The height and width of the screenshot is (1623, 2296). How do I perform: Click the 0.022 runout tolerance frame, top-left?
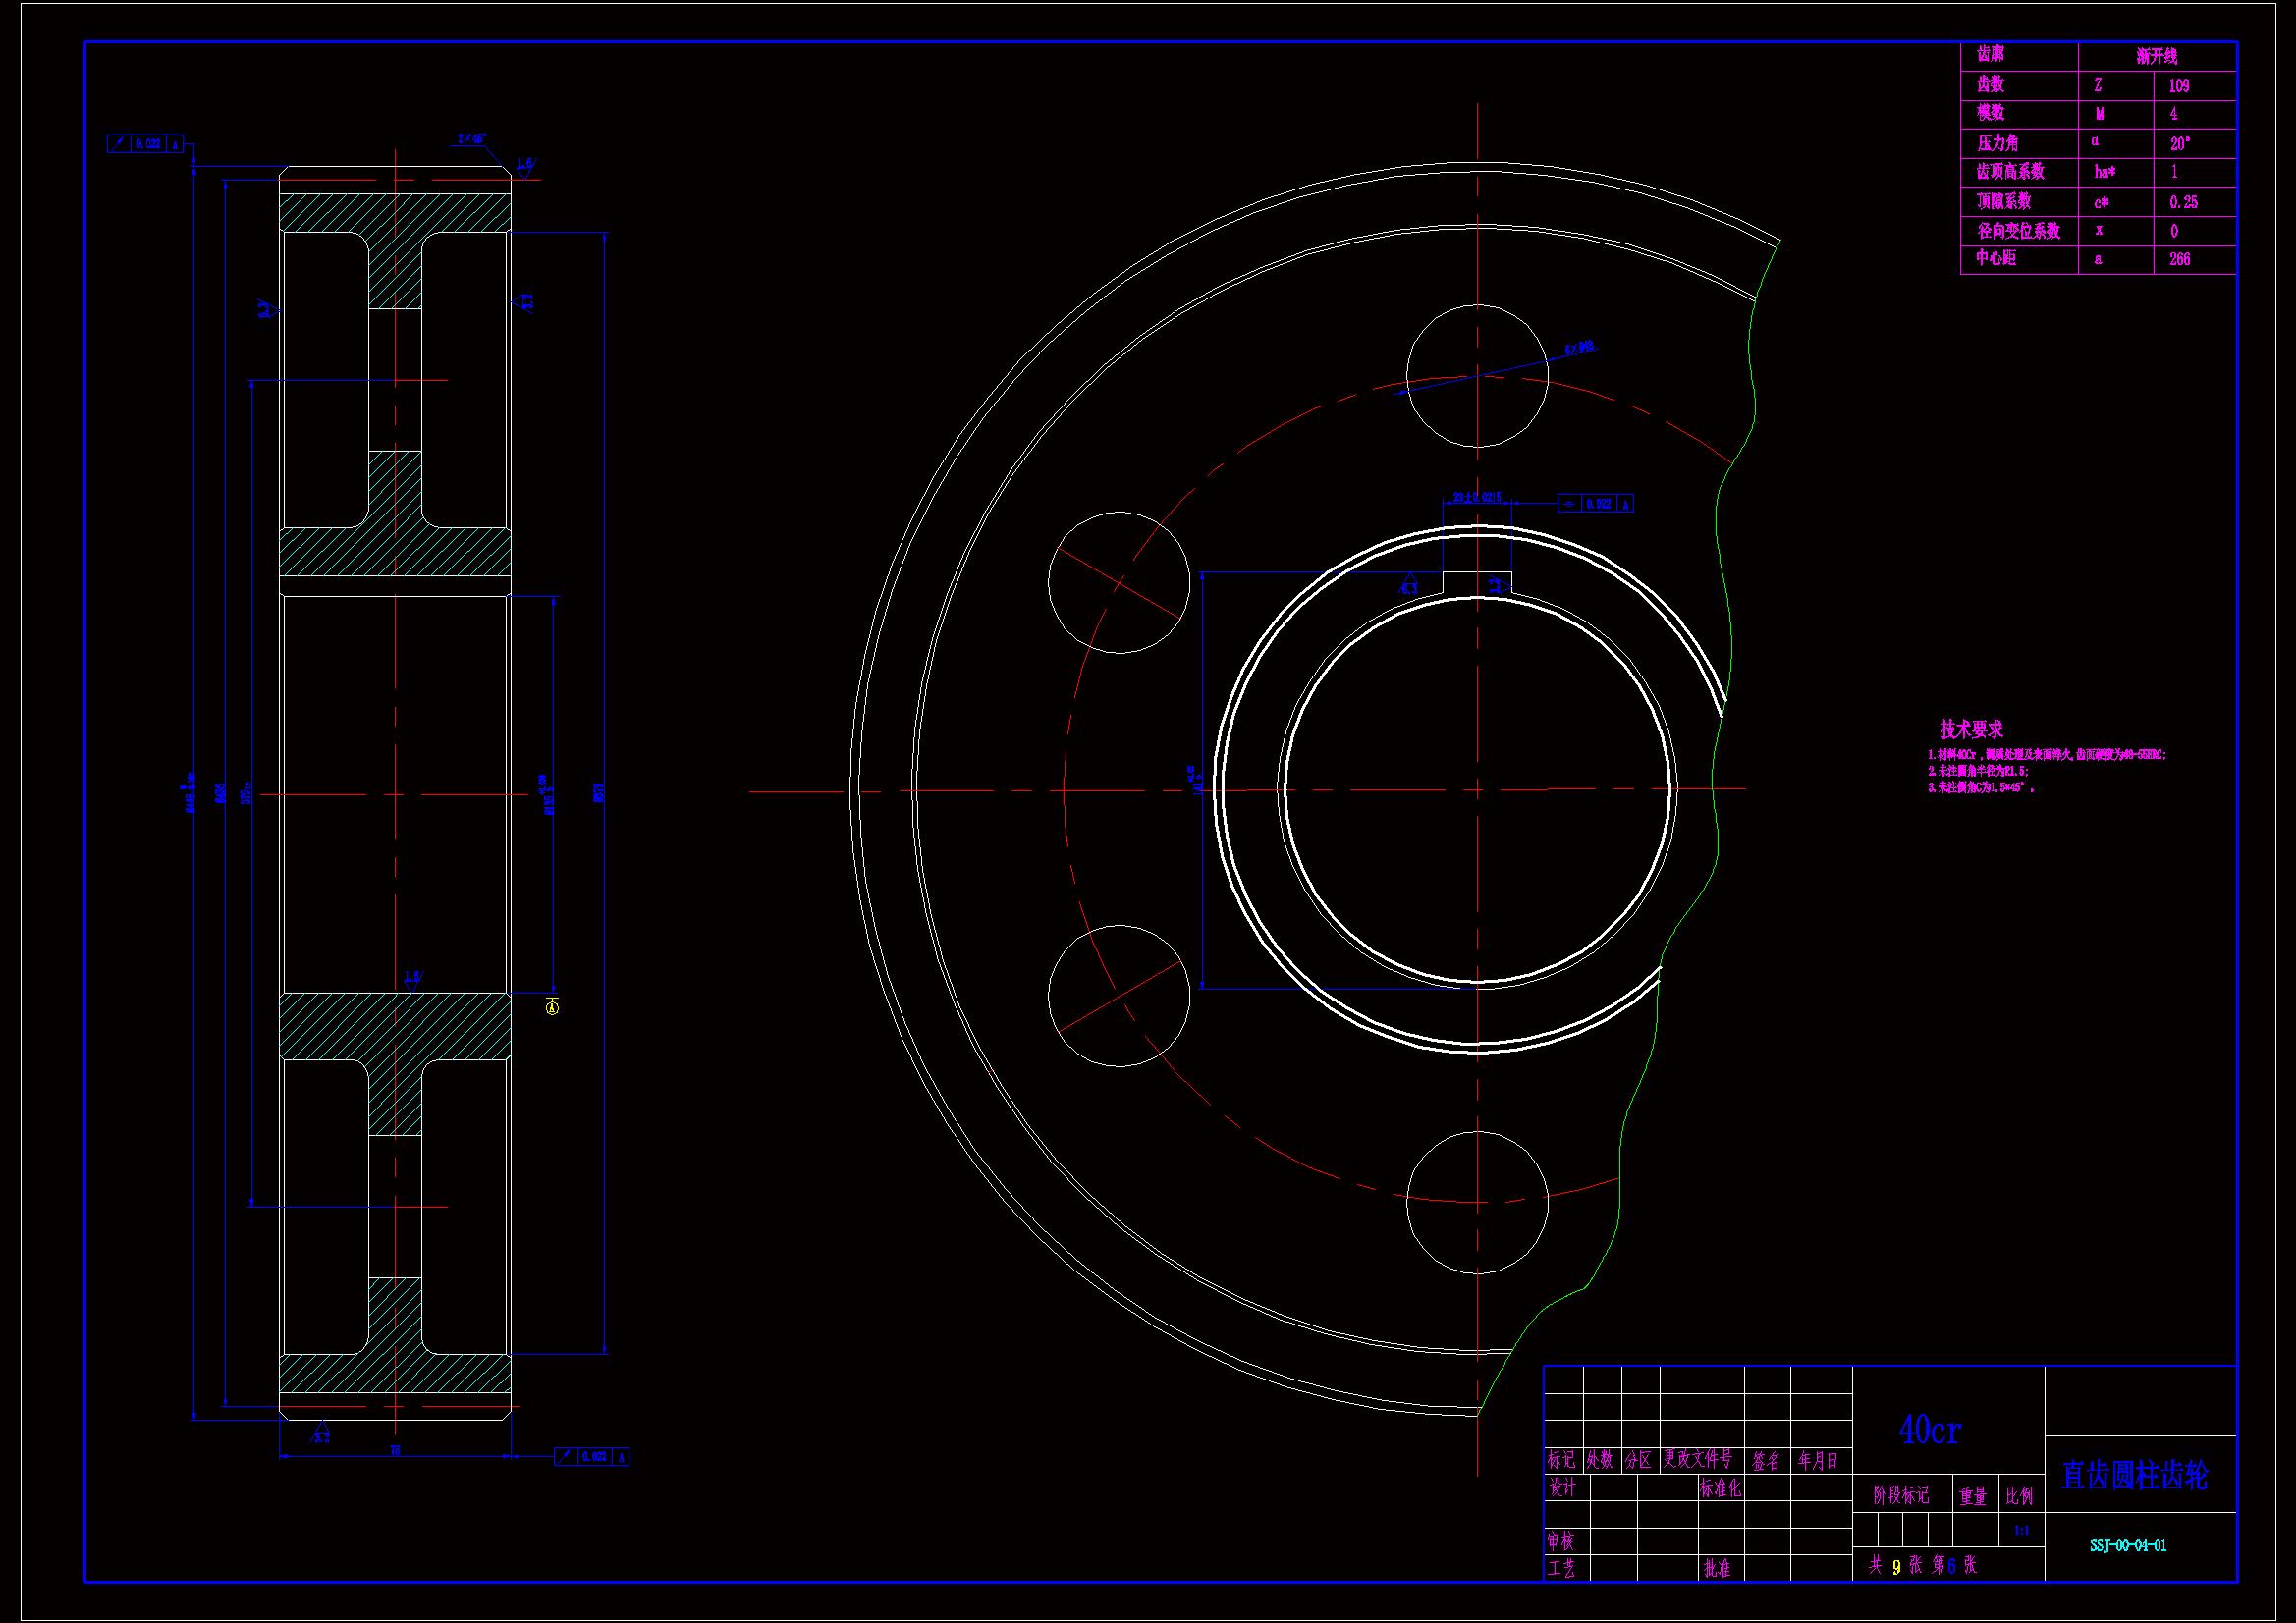point(146,144)
